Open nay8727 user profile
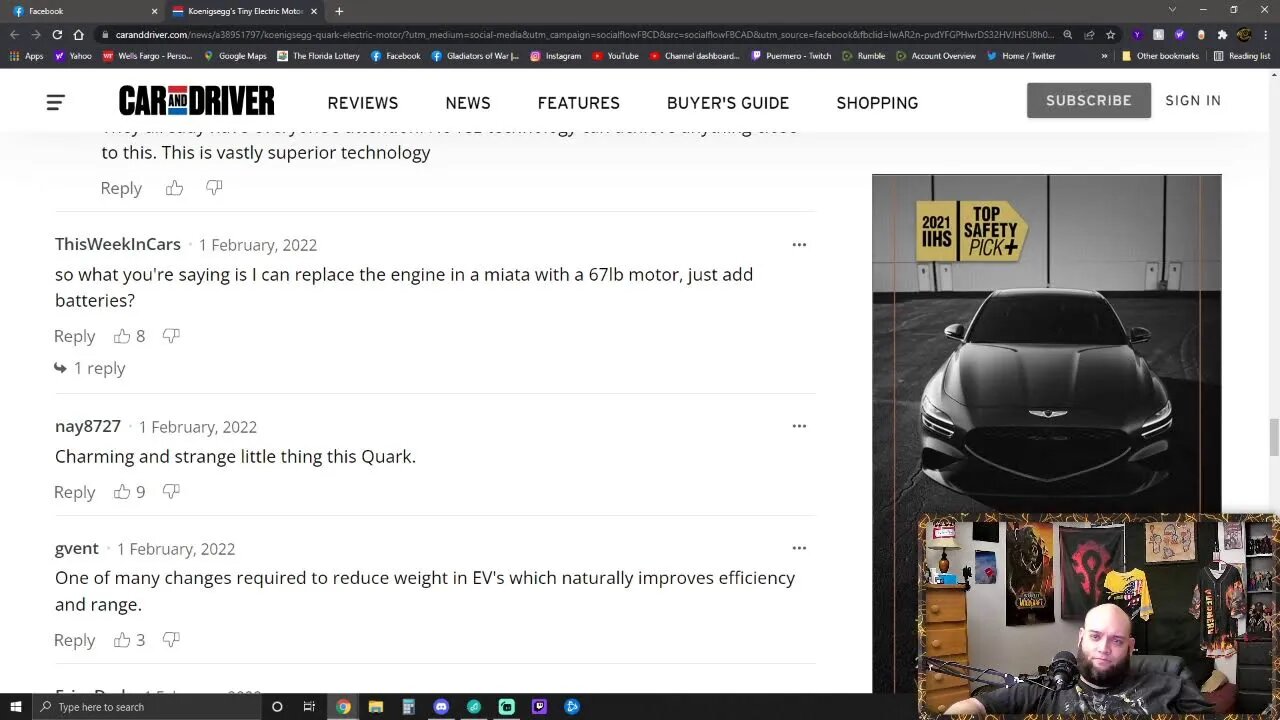Screen dimensions: 1280x720 88,426
